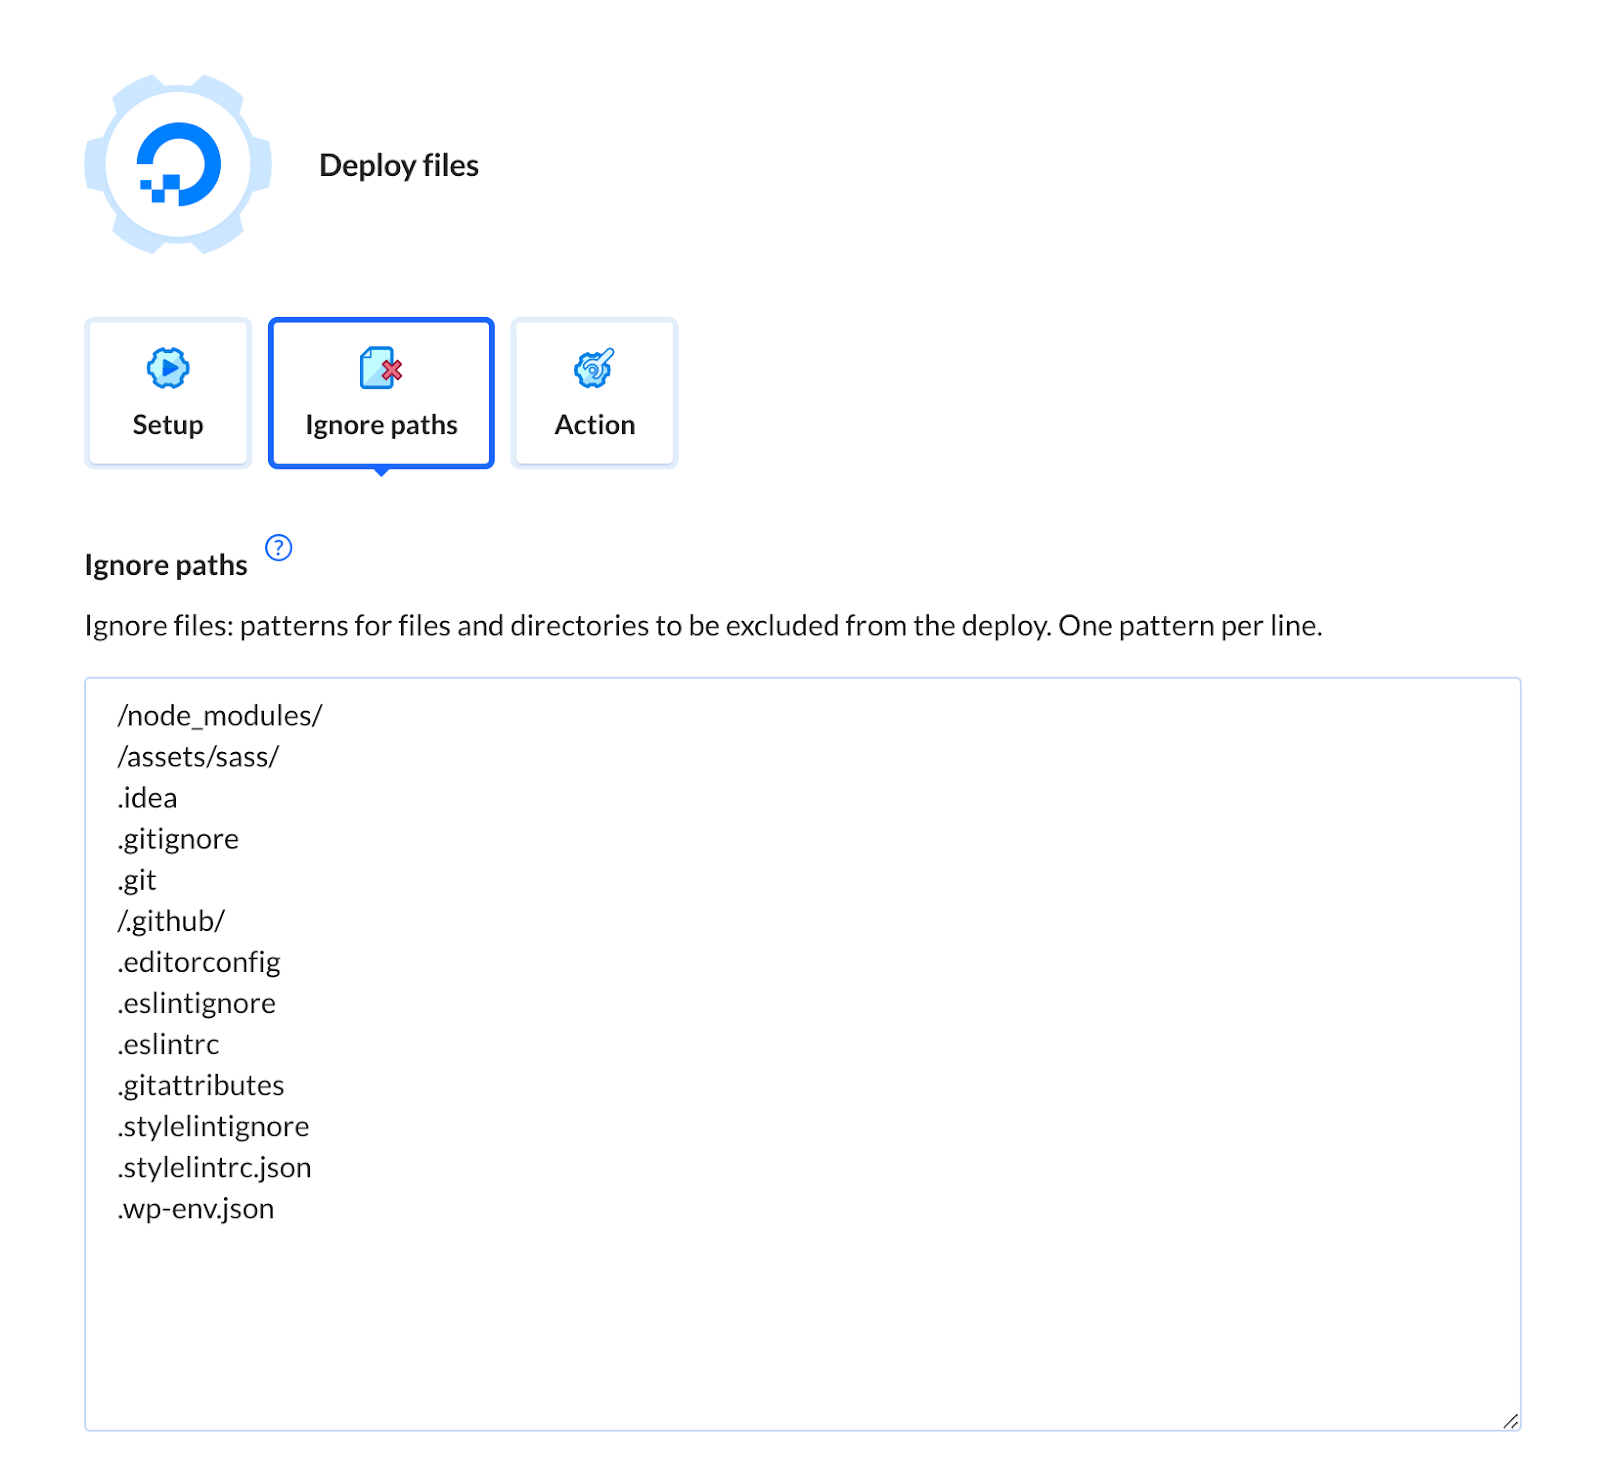Click the .eslintrc pattern line

168,1044
